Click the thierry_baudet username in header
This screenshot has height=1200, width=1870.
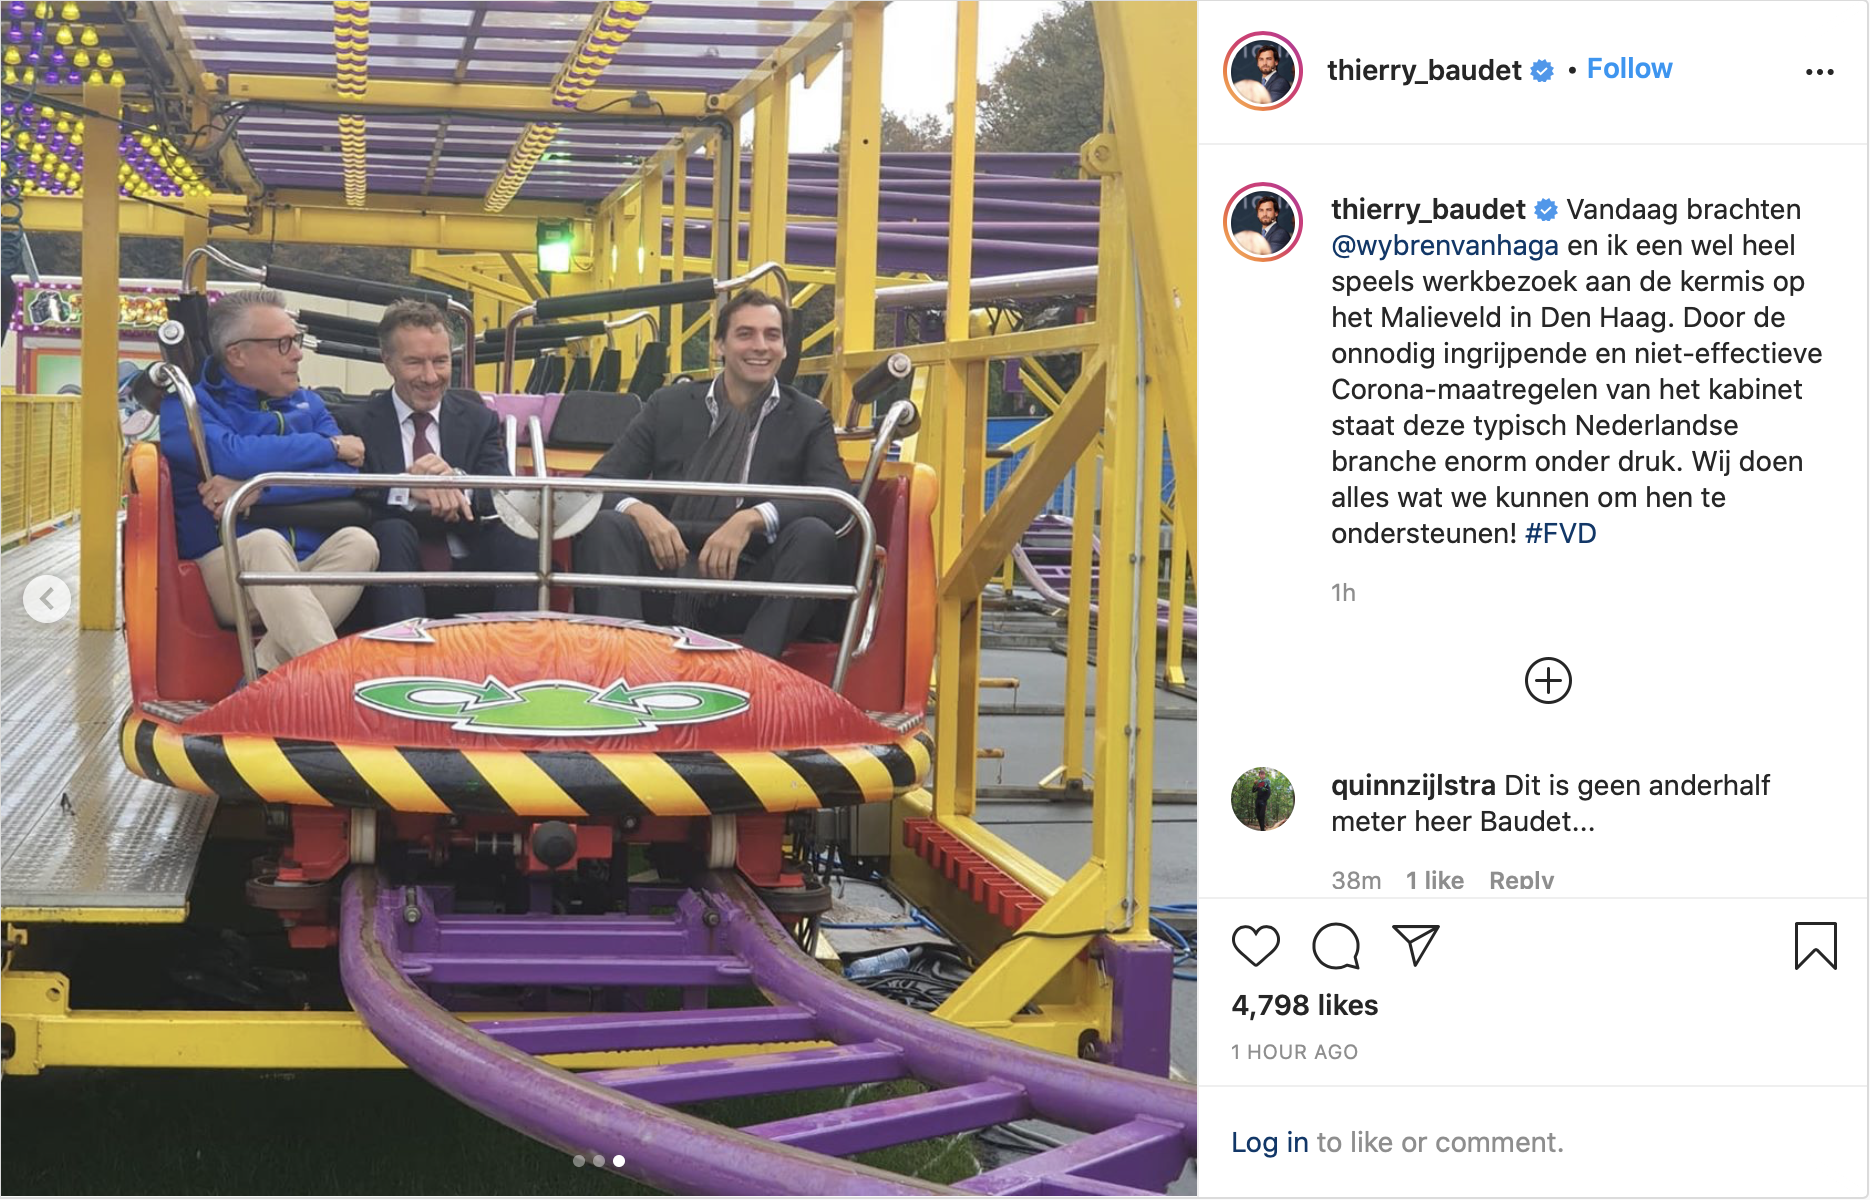pos(1424,70)
